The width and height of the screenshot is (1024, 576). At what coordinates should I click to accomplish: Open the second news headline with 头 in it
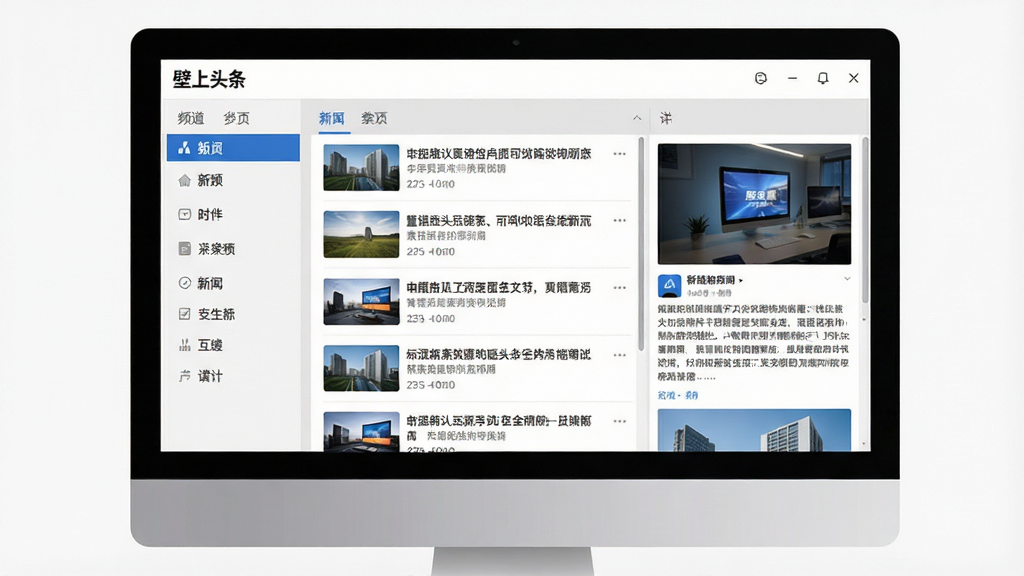point(499,221)
